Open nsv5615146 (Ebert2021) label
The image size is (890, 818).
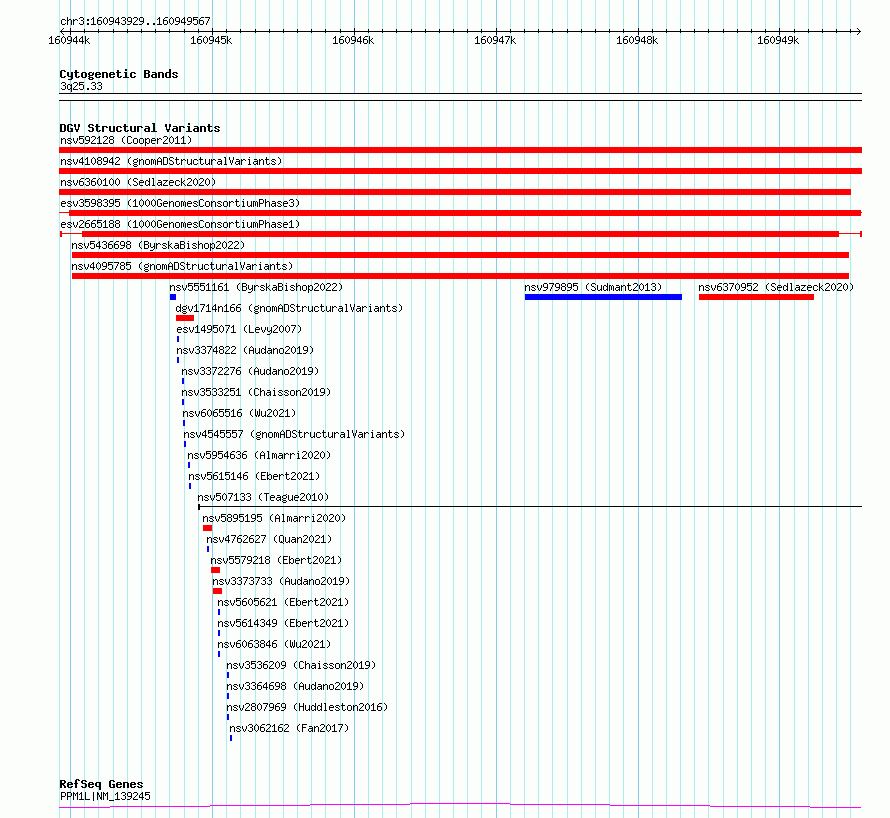point(254,476)
